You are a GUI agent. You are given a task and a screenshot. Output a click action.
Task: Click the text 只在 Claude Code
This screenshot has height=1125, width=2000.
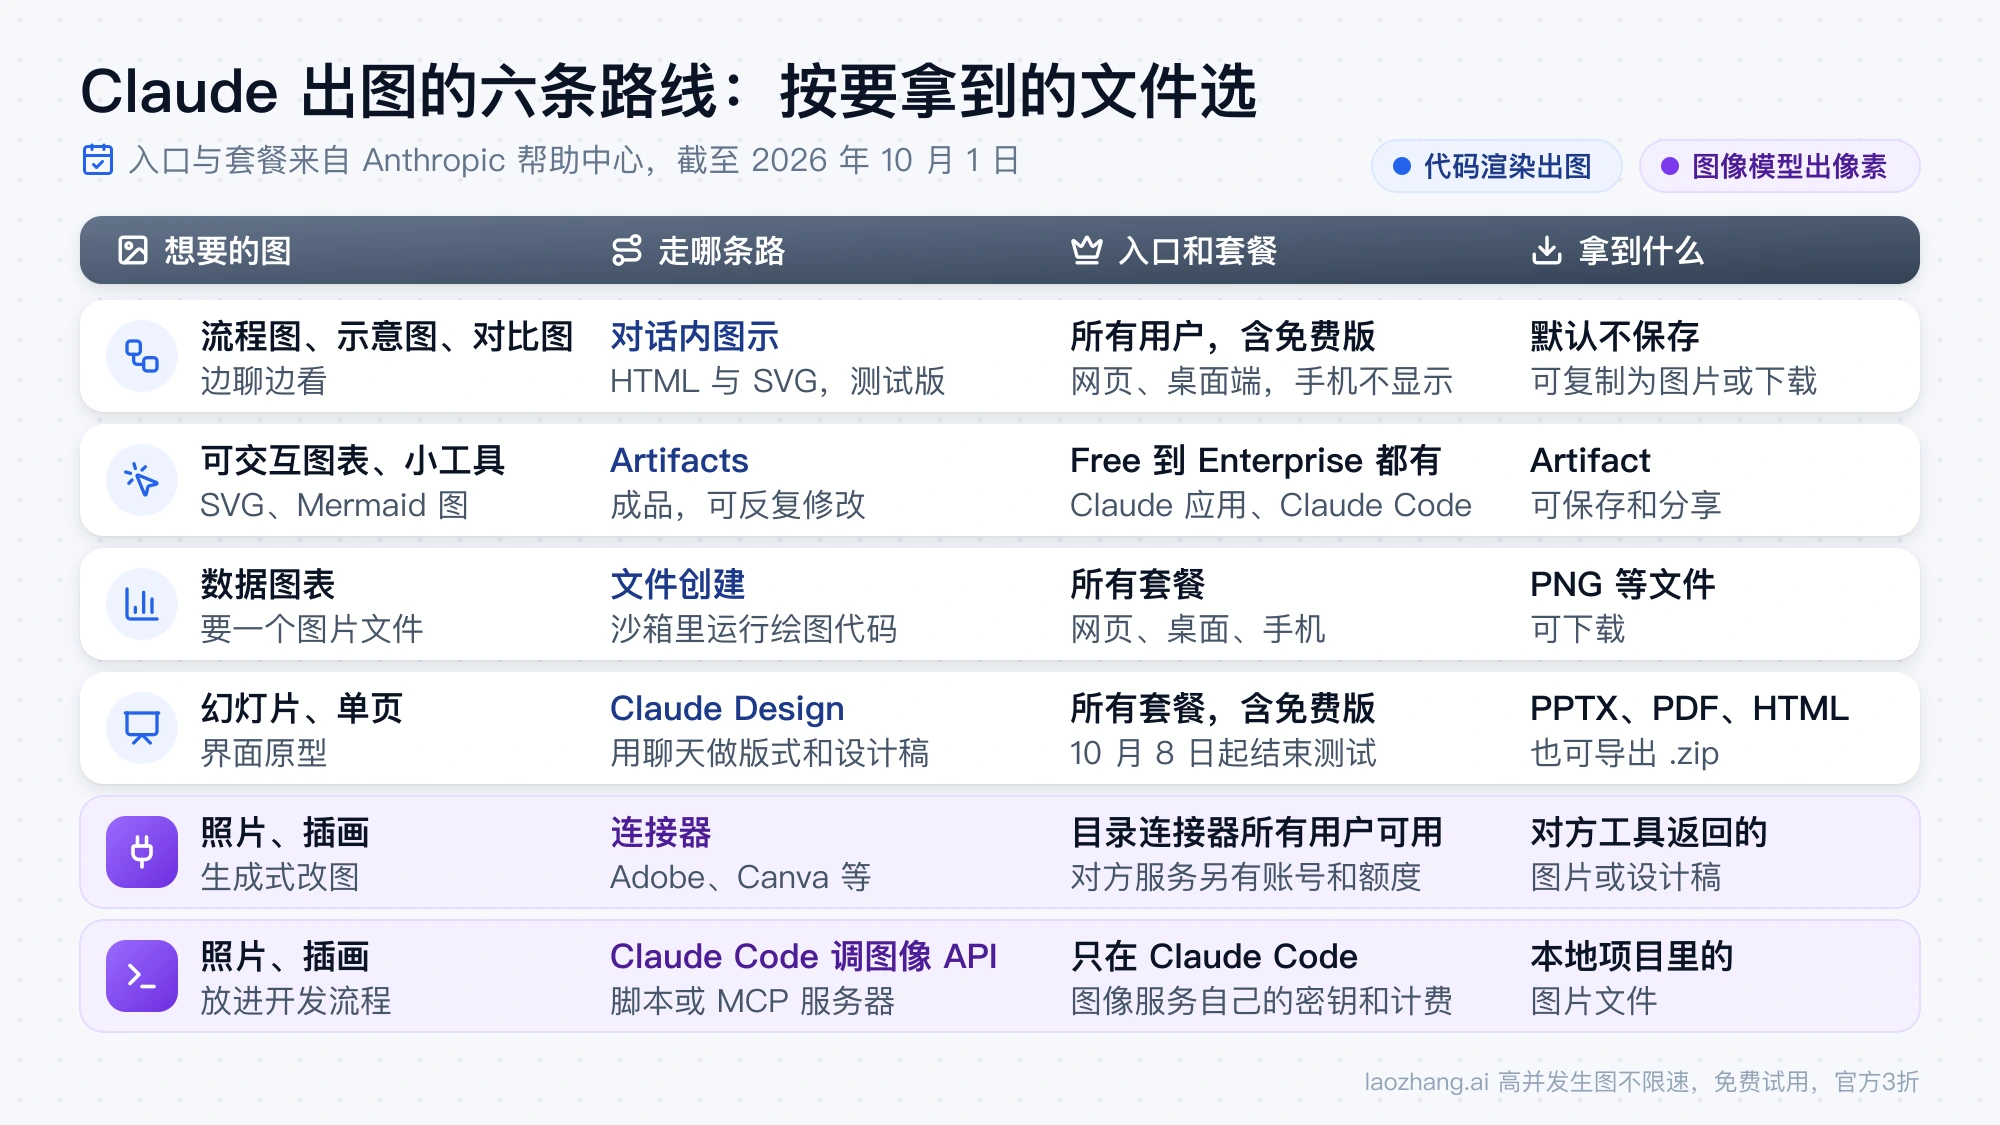[1214, 957]
